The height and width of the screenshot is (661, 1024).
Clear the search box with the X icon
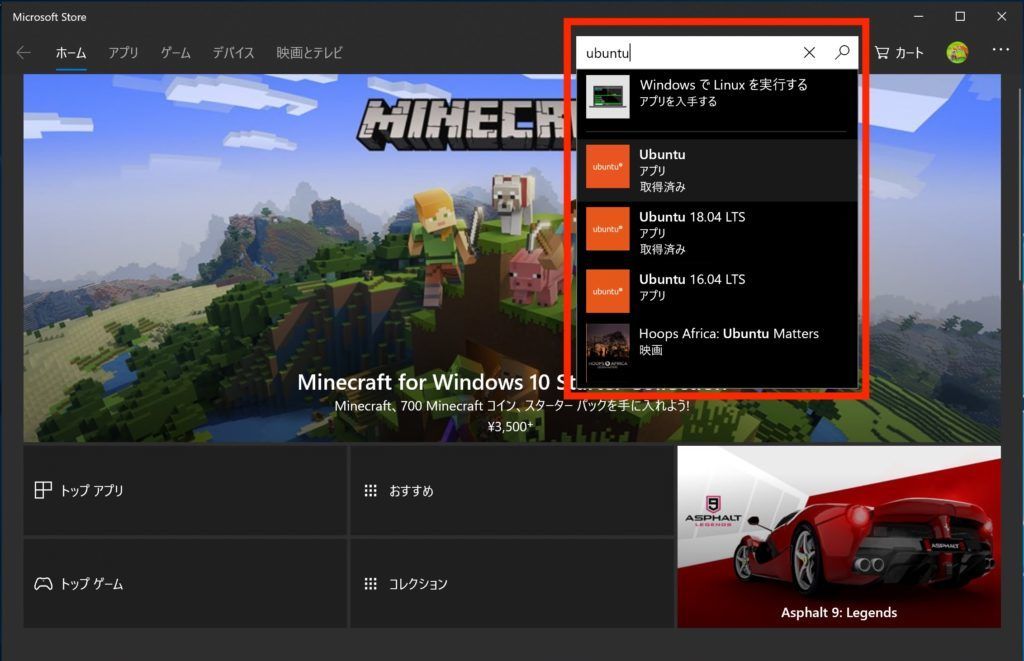pos(809,53)
